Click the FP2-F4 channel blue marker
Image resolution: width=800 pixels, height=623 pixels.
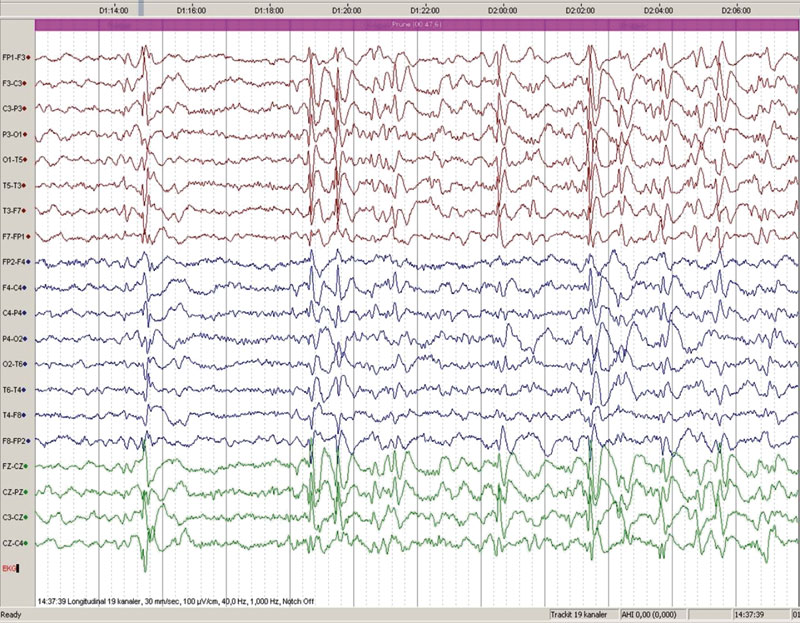pos(30,262)
